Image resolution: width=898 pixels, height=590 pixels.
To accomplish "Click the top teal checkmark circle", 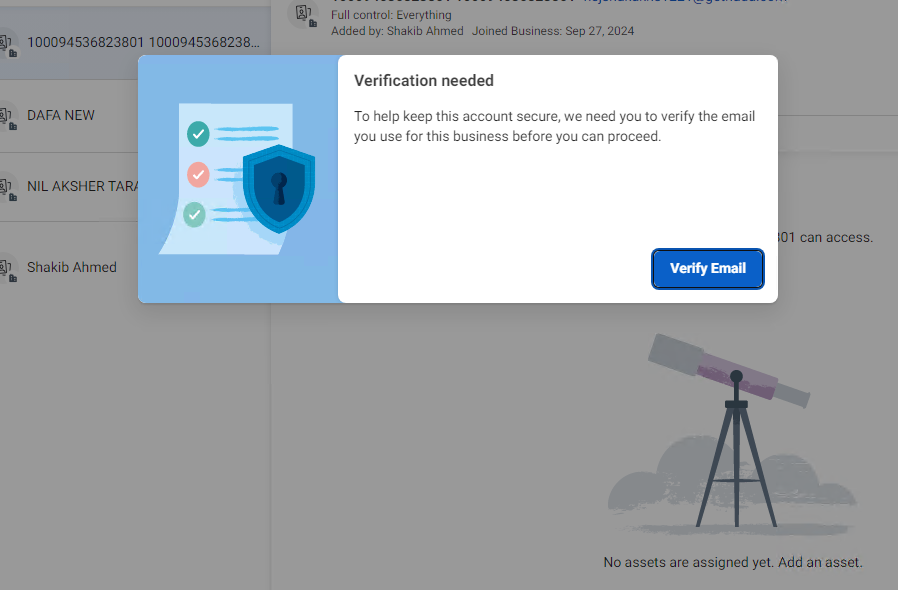I will click(x=198, y=133).
